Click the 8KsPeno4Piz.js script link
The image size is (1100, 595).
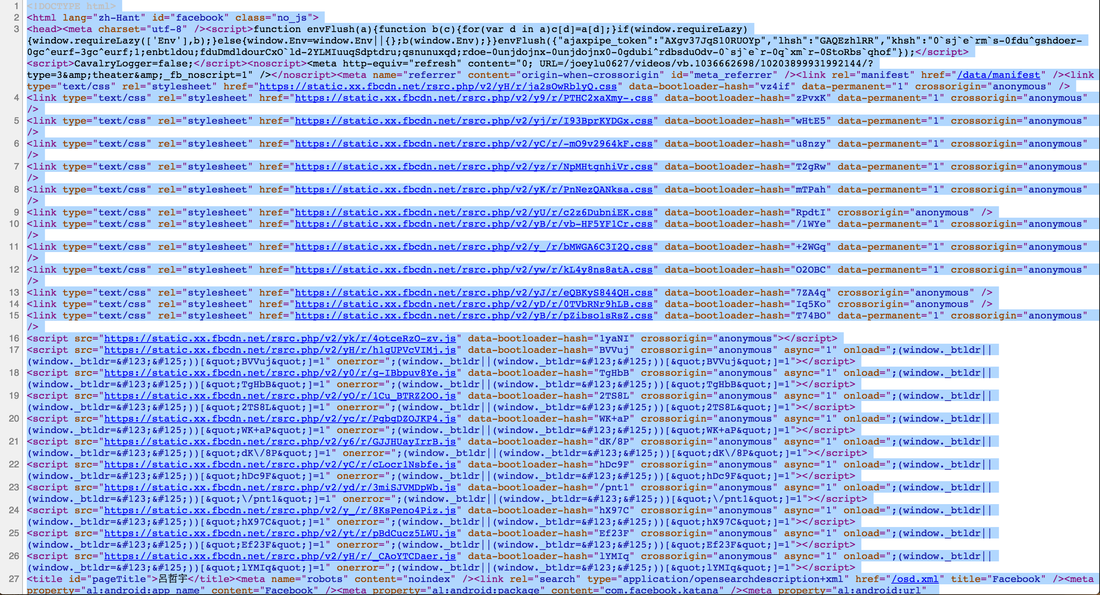tap(280, 510)
